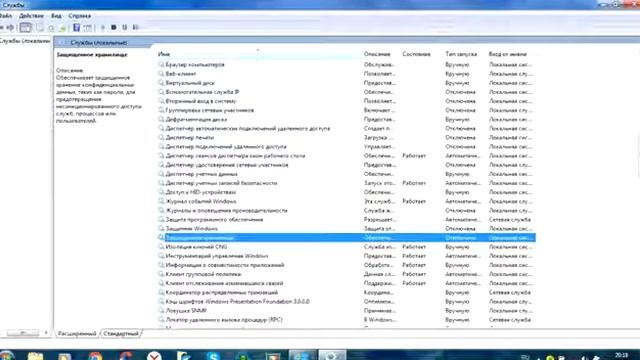Select Журналы и оповещения производительности

point(346,211)
